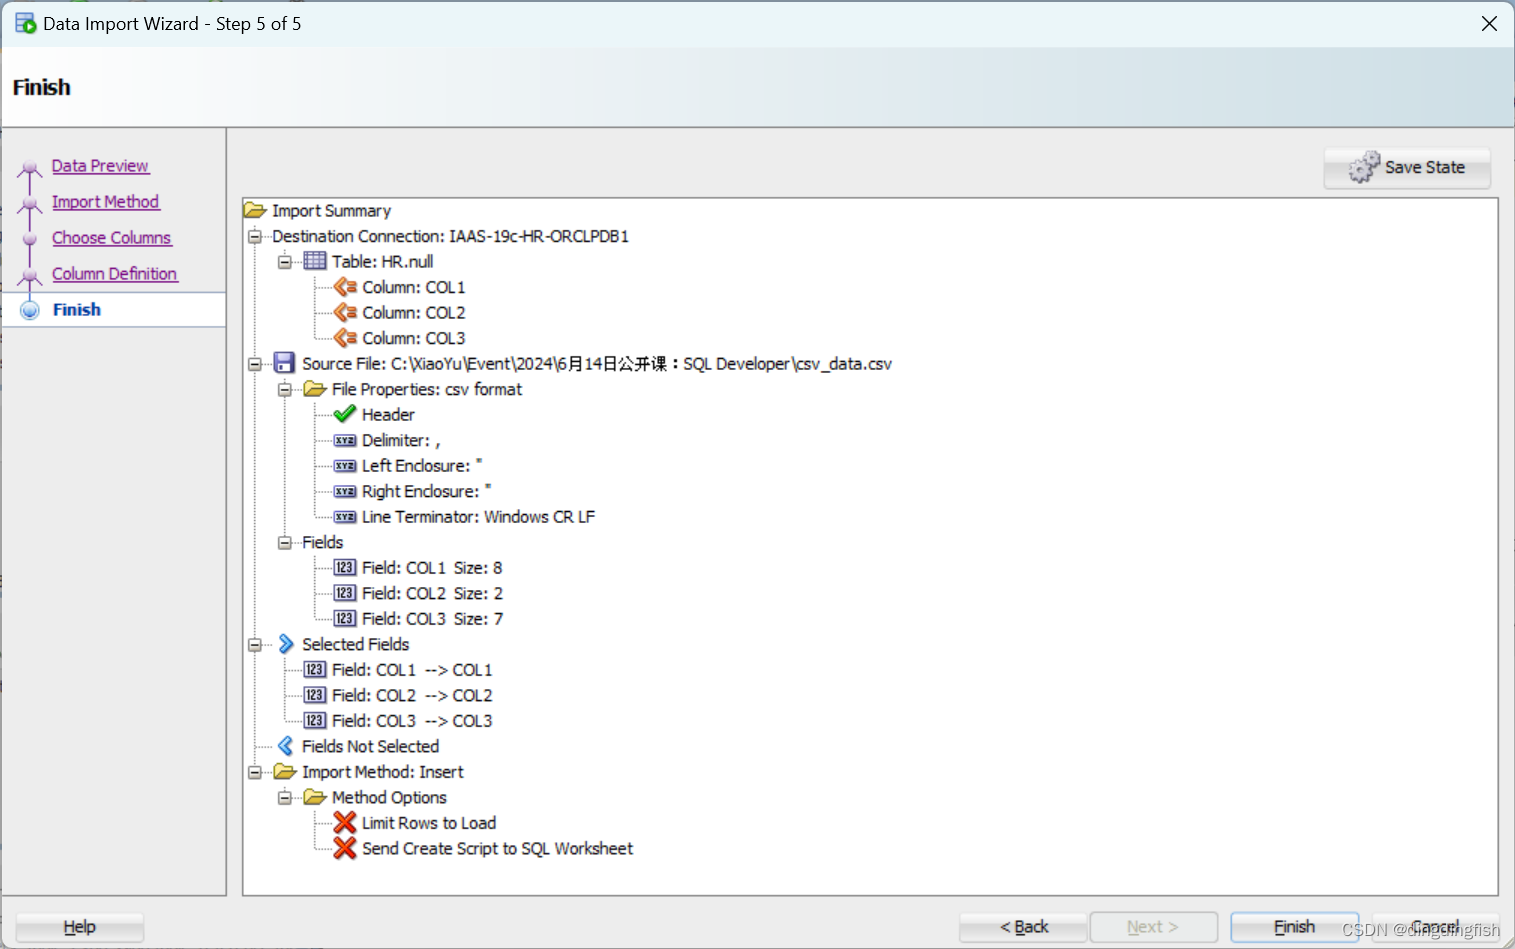The image size is (1515, 949).
Task: Click the Back button
Action: click(x=1022, y=926)
